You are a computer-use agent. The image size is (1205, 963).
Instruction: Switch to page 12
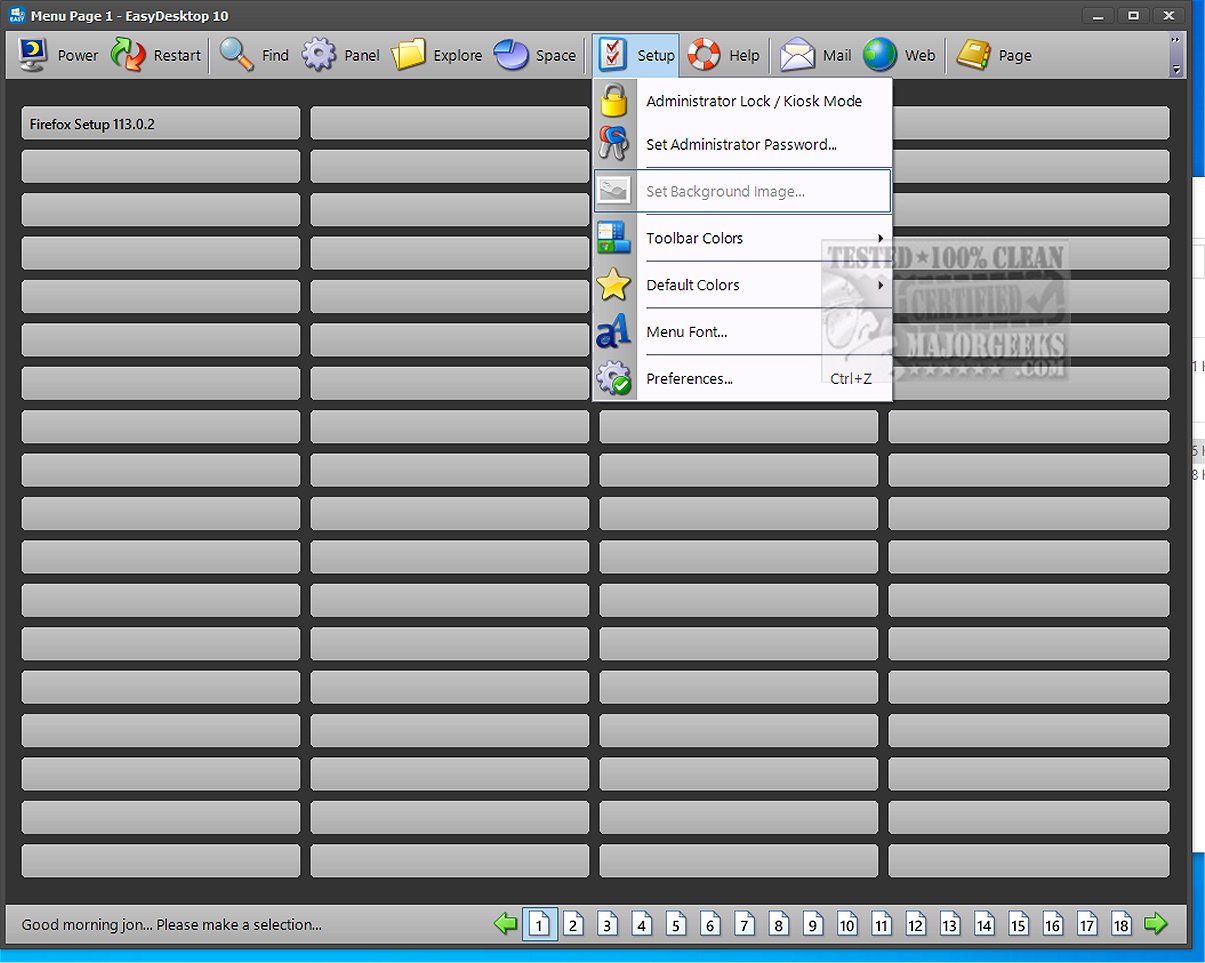tap(916, 925)
